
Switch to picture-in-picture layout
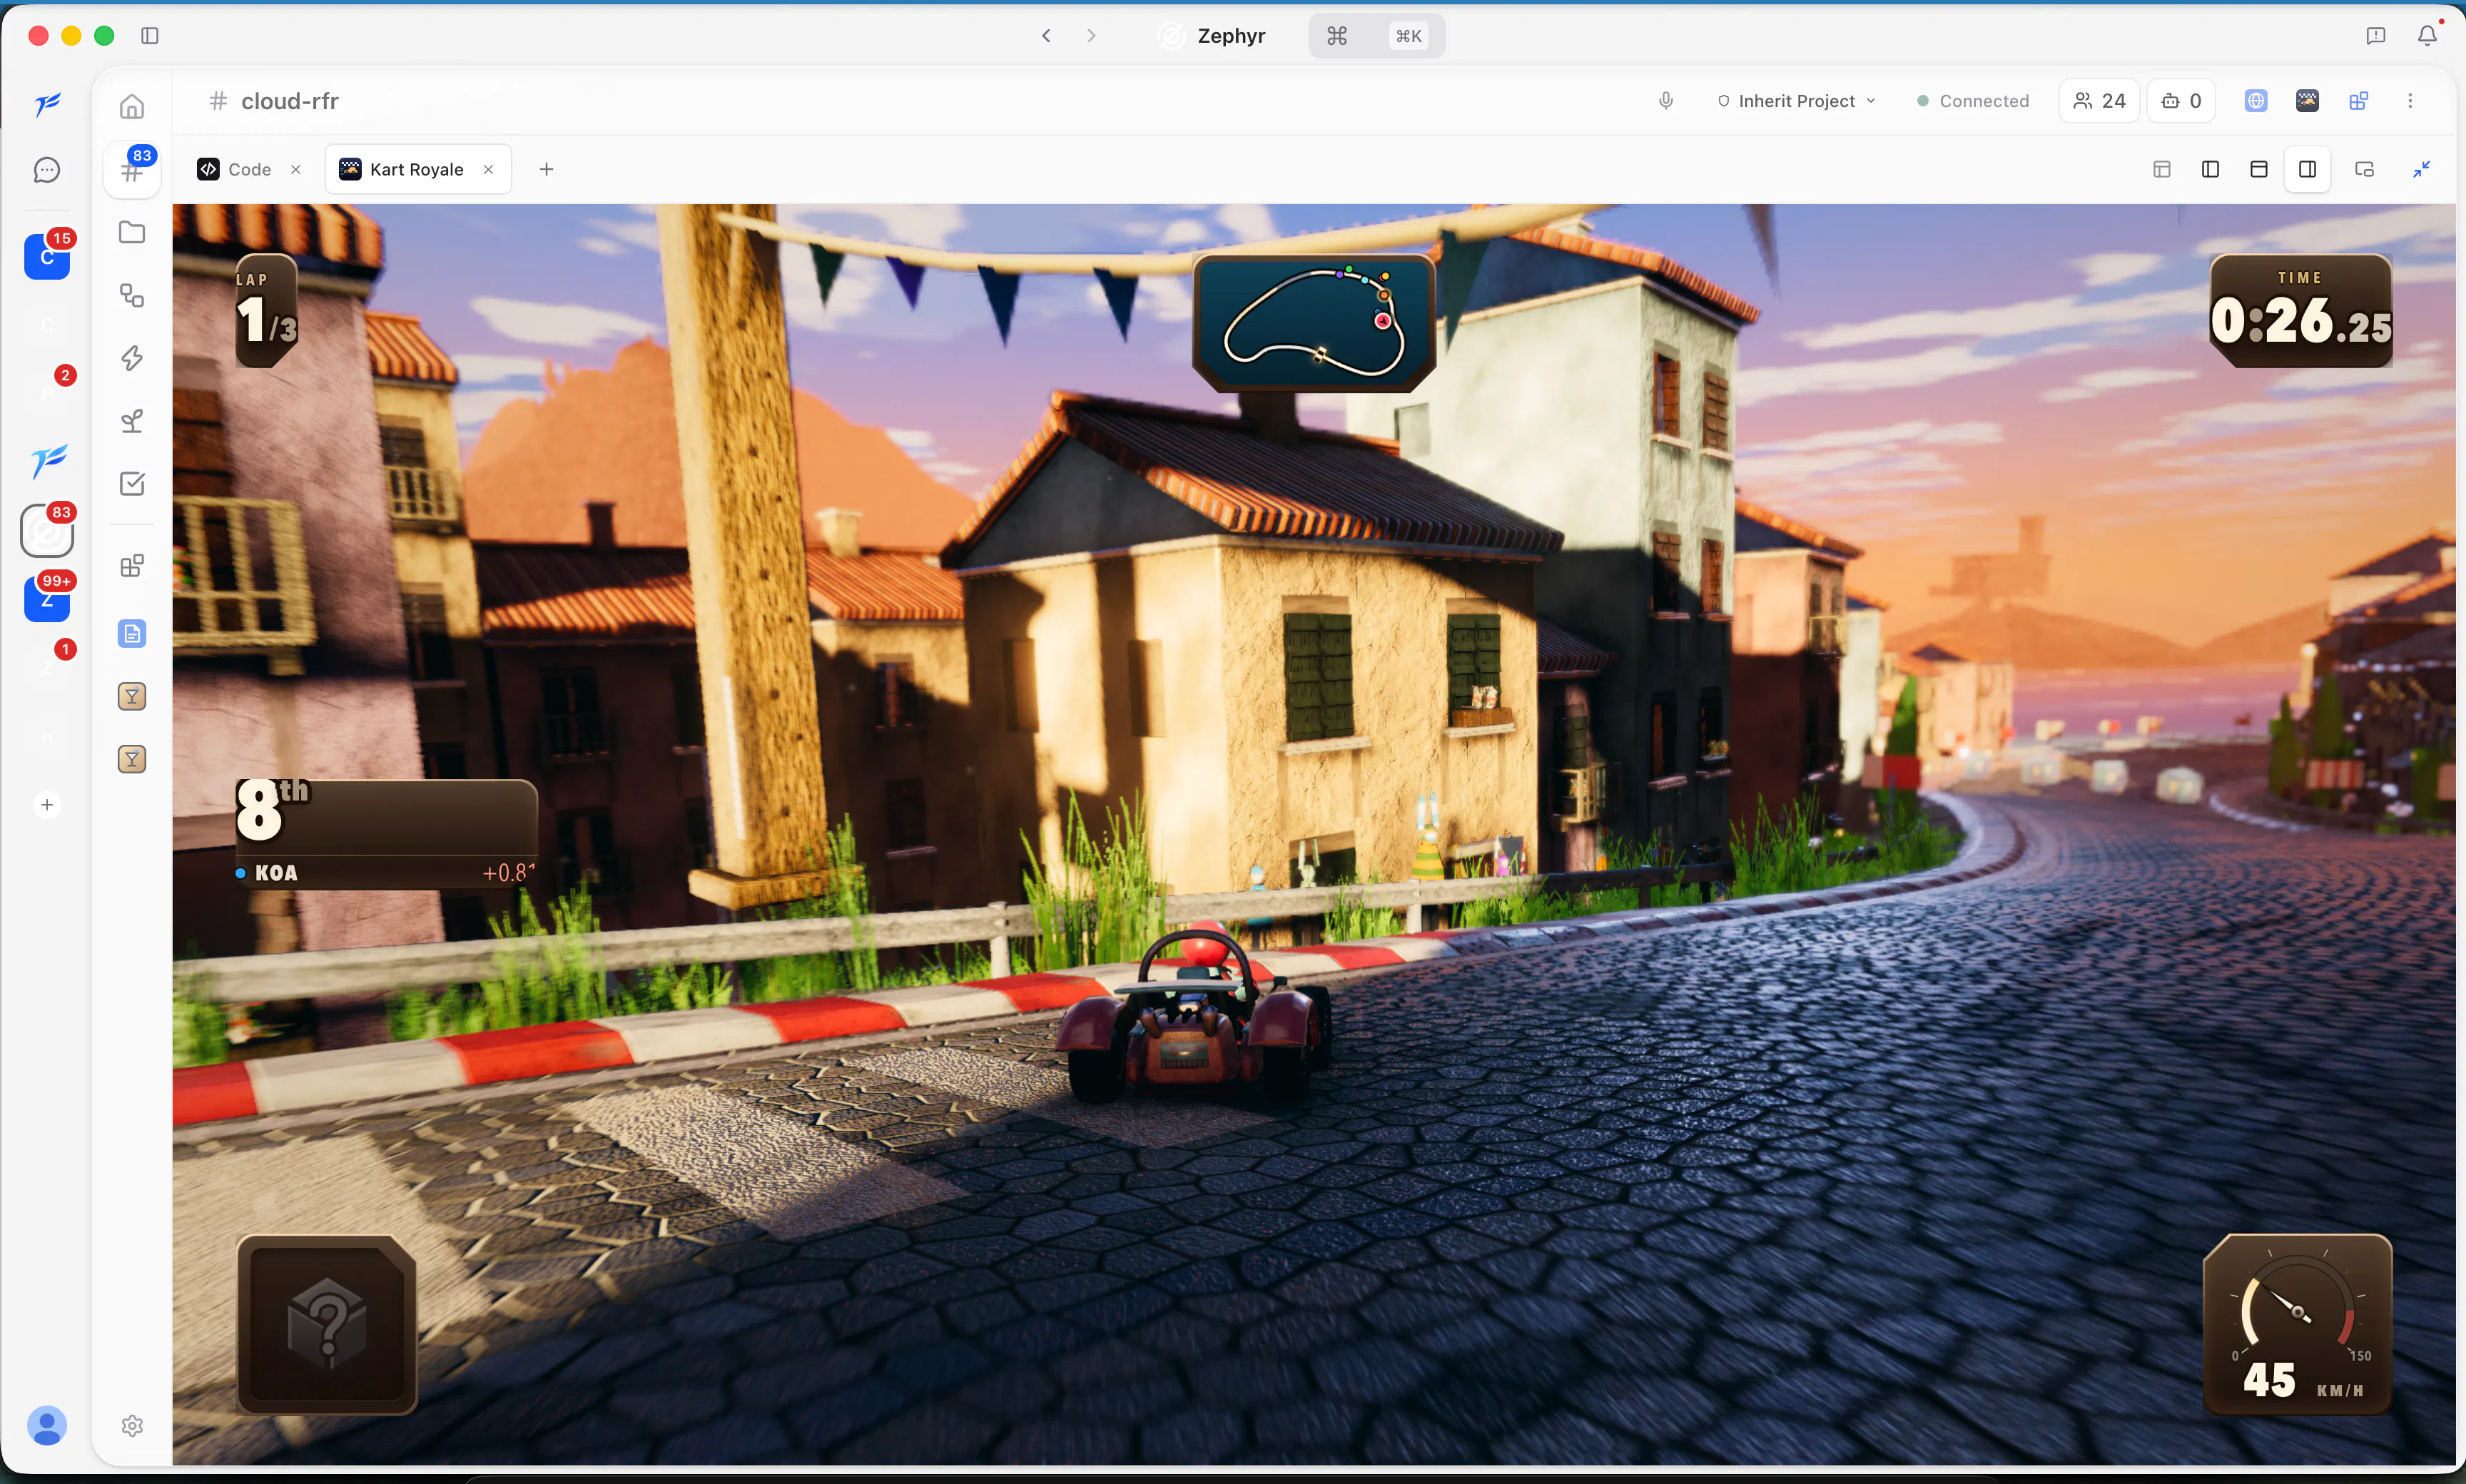click(x=2365, y=169)
